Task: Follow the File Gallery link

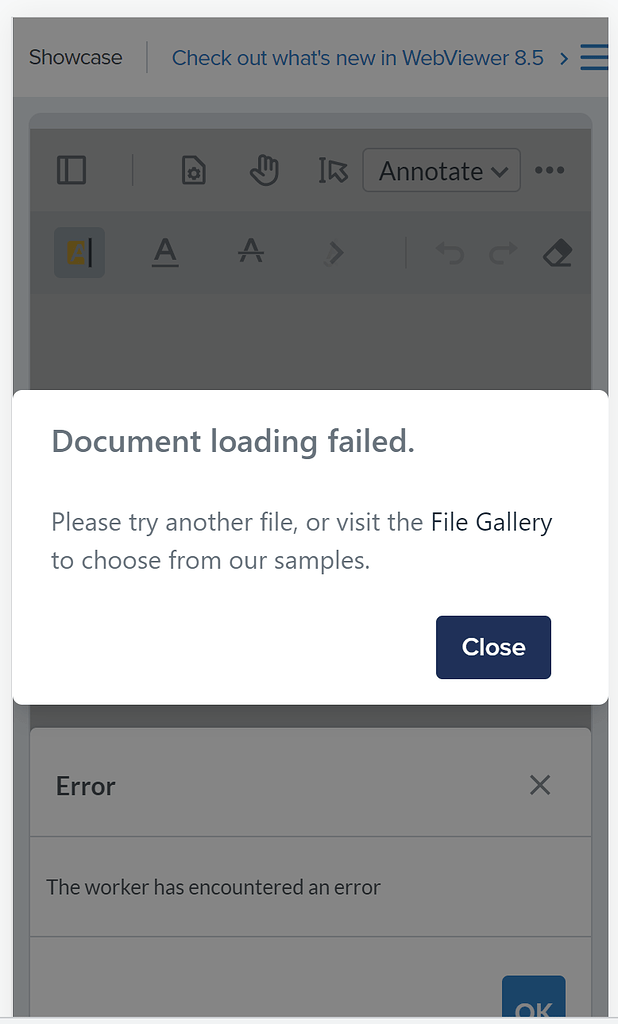Action: pos(491,522)
